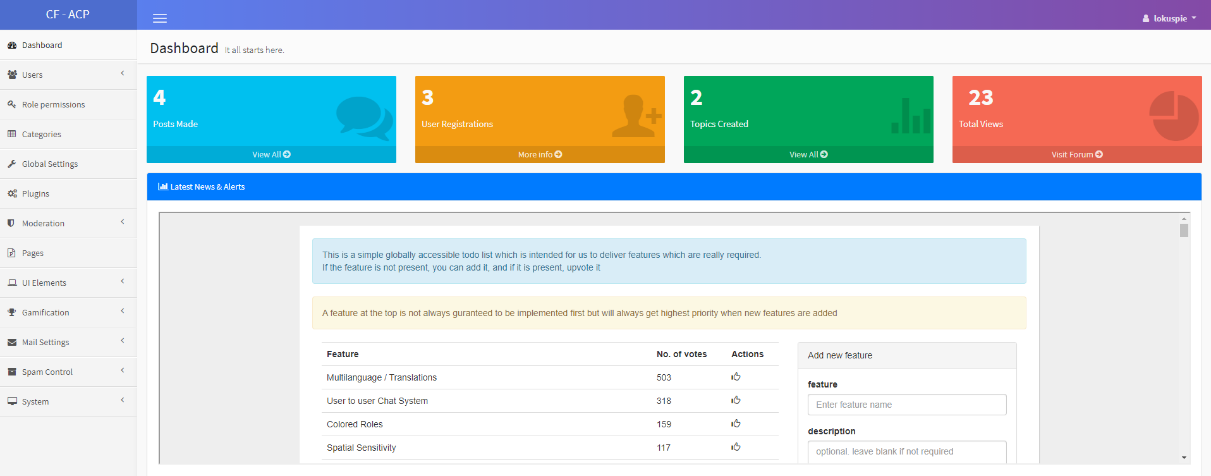Screen dimensions: 1211x476
Task: Click the Spatial Sensitivity row name
Action: coord(361,447)
